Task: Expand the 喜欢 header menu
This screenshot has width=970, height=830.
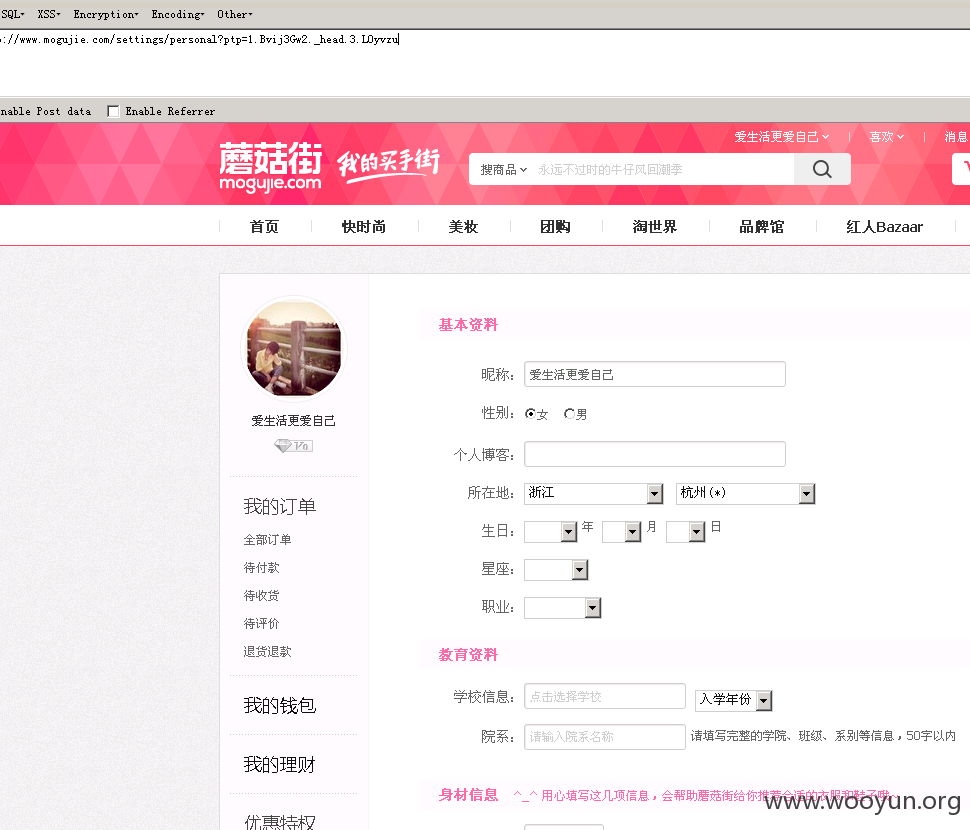Action: coord(886,137)
